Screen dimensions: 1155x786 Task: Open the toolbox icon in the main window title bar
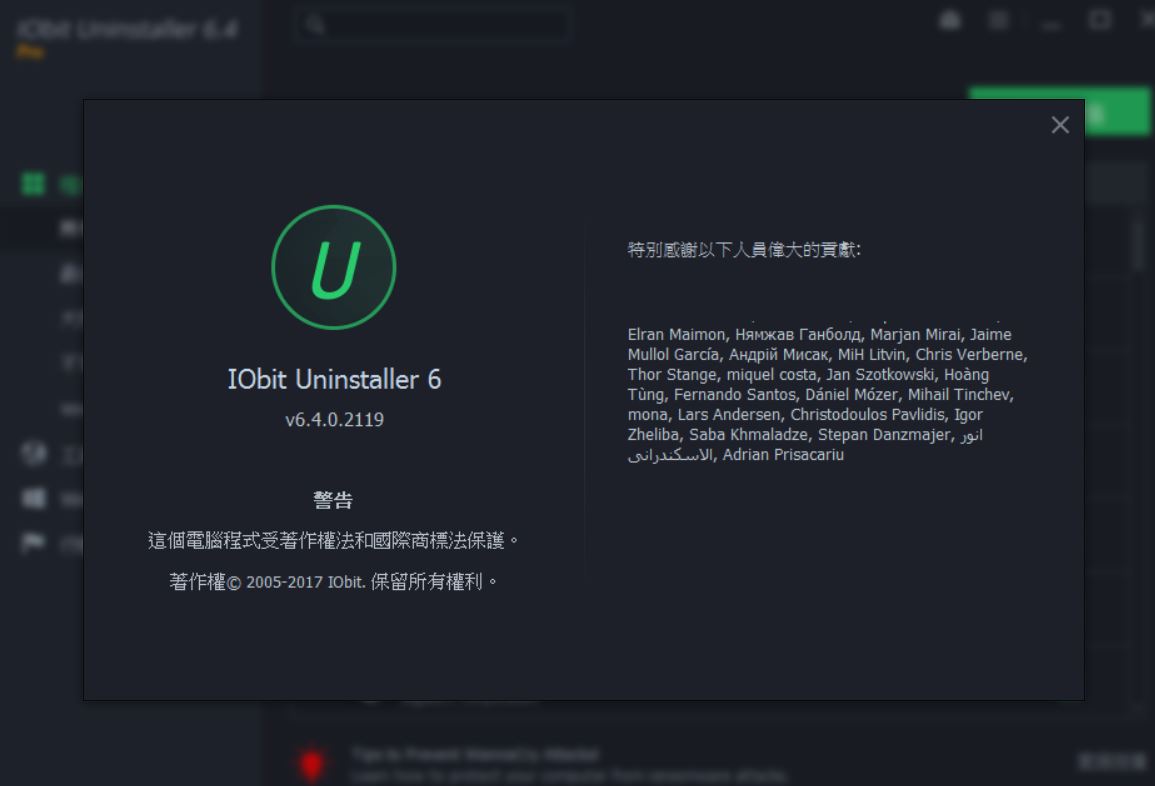tap(950, 20)
